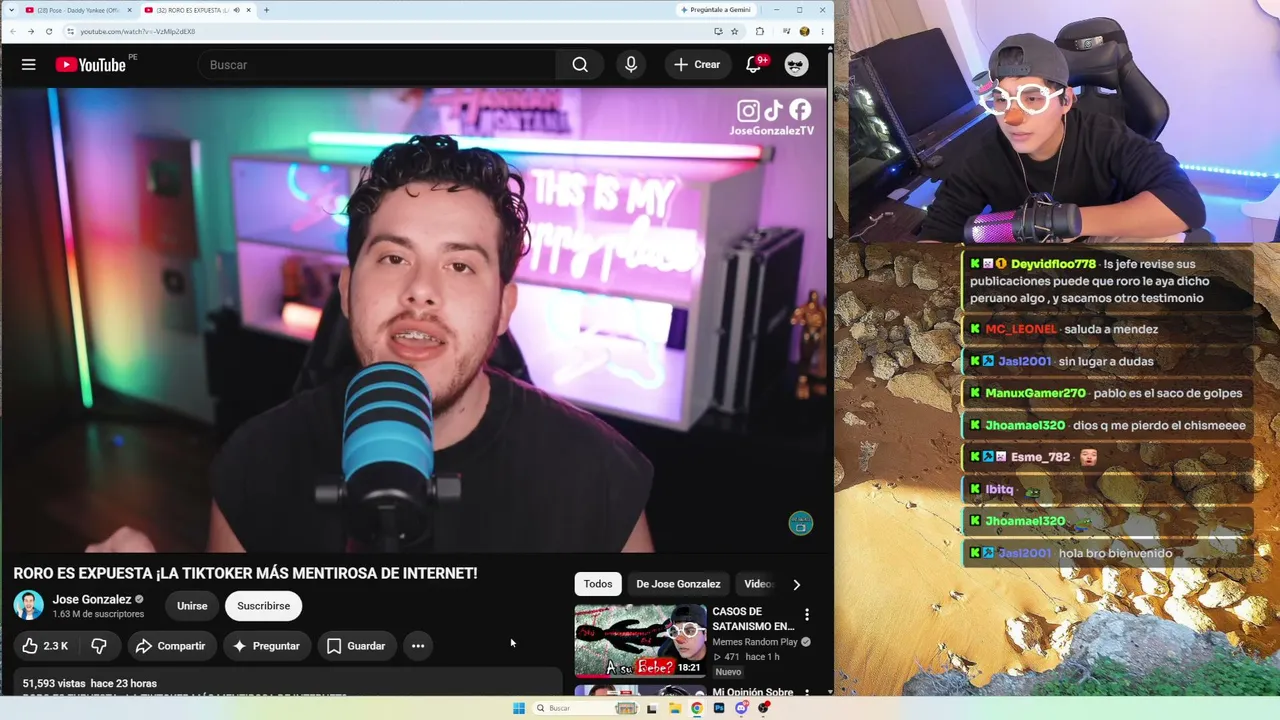Click the Pregúntale a Gemini button

coord(715,10)
